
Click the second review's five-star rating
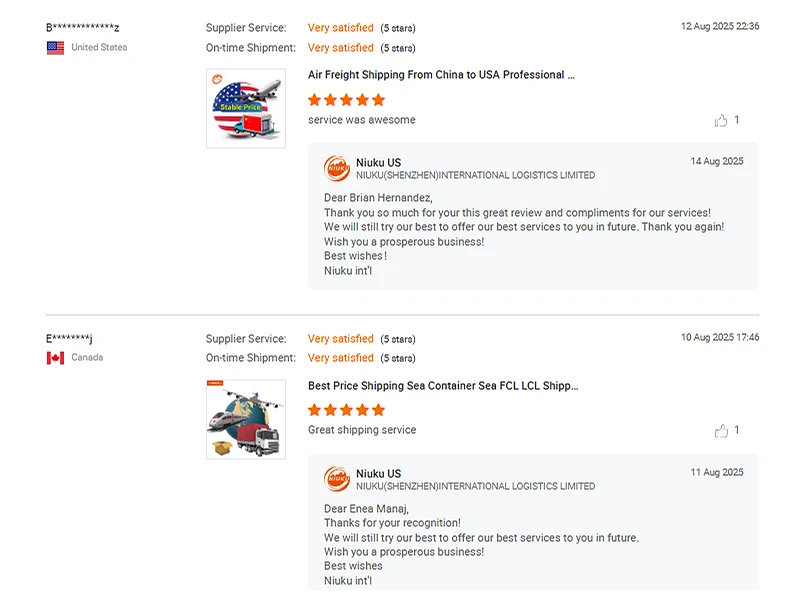[346, 410]
